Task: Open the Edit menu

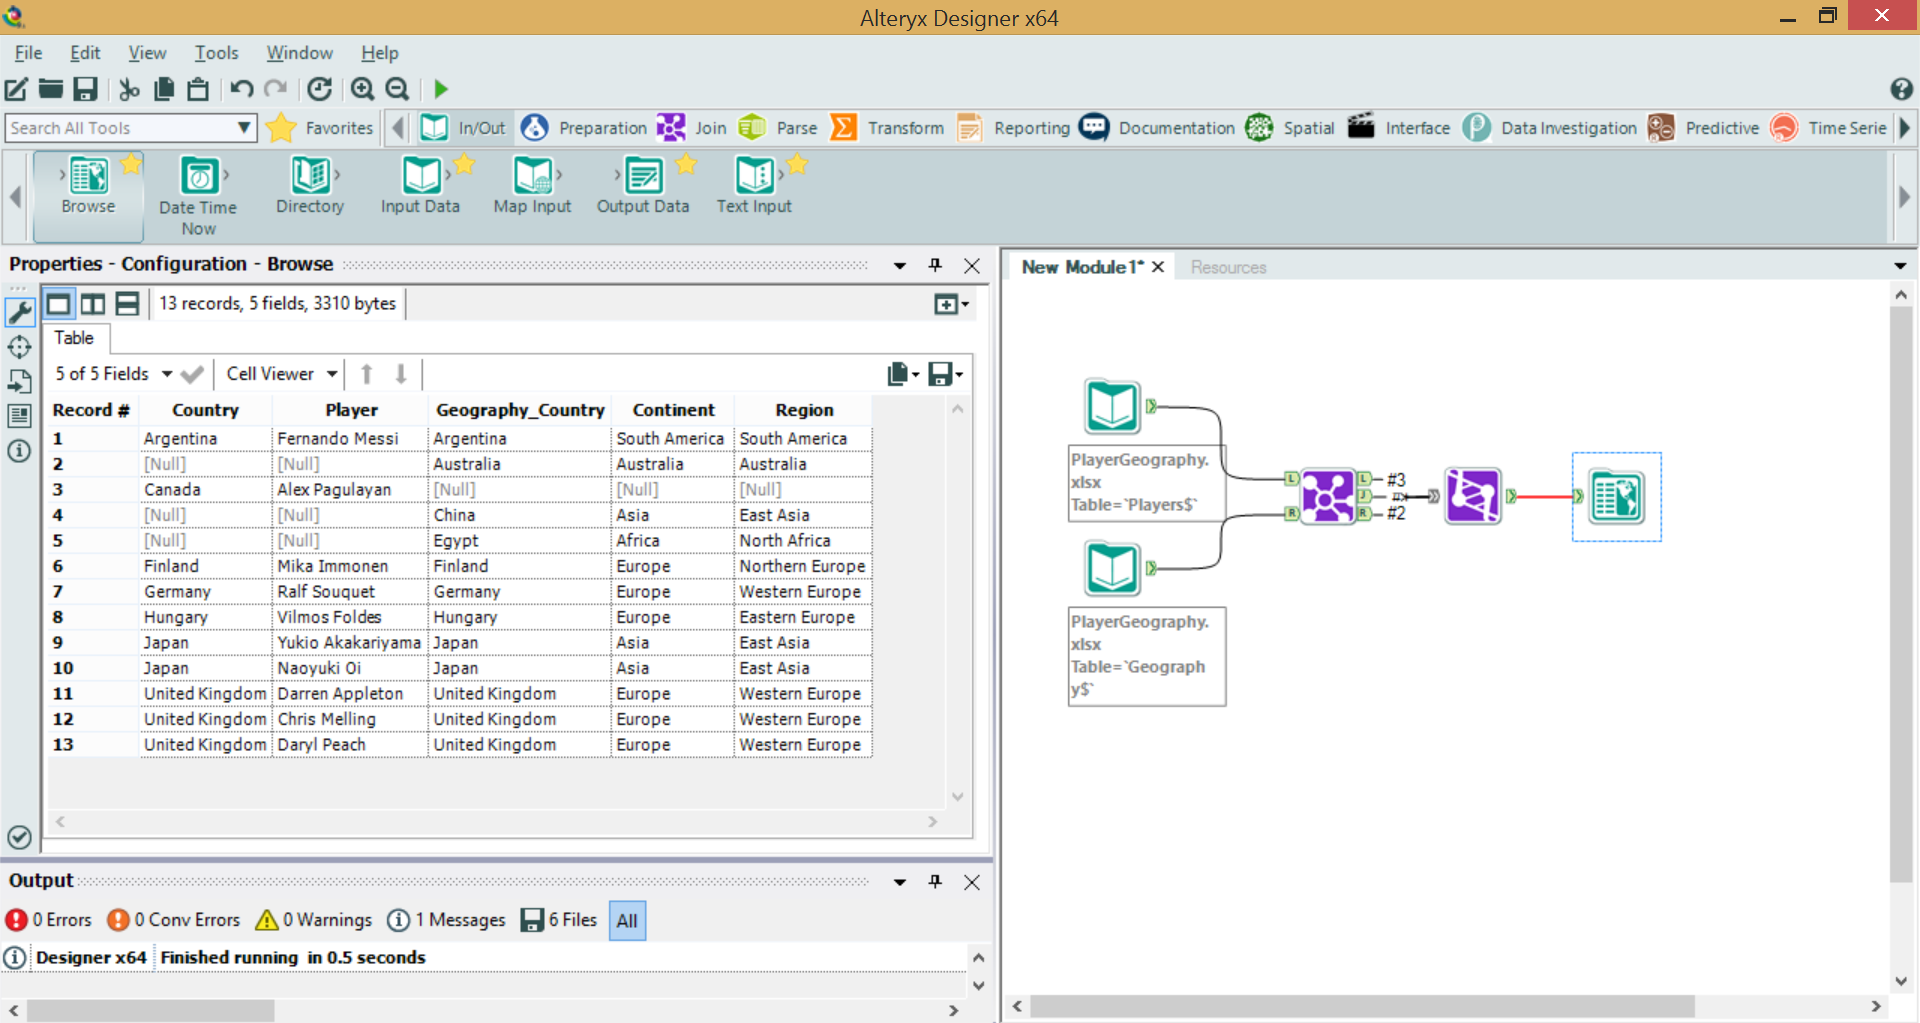Action: point(85,53)
